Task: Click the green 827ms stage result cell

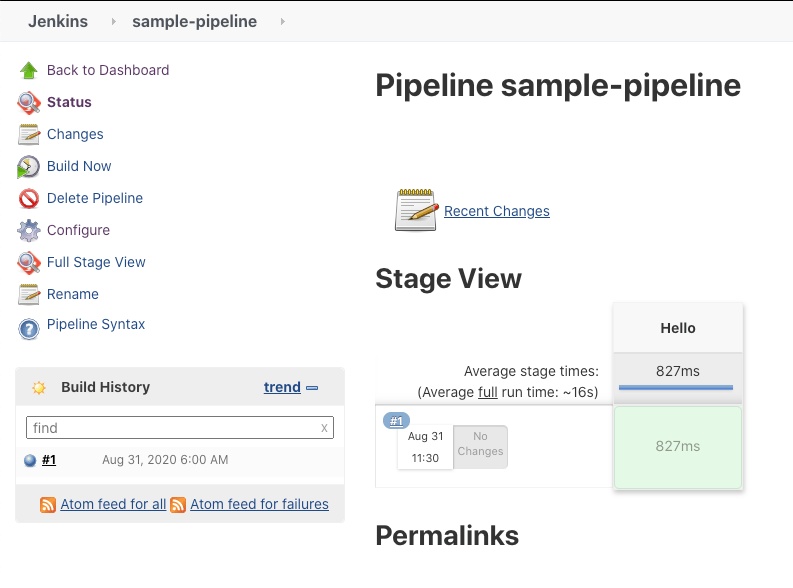Action: pyautogui.click(x=678, y=447)
